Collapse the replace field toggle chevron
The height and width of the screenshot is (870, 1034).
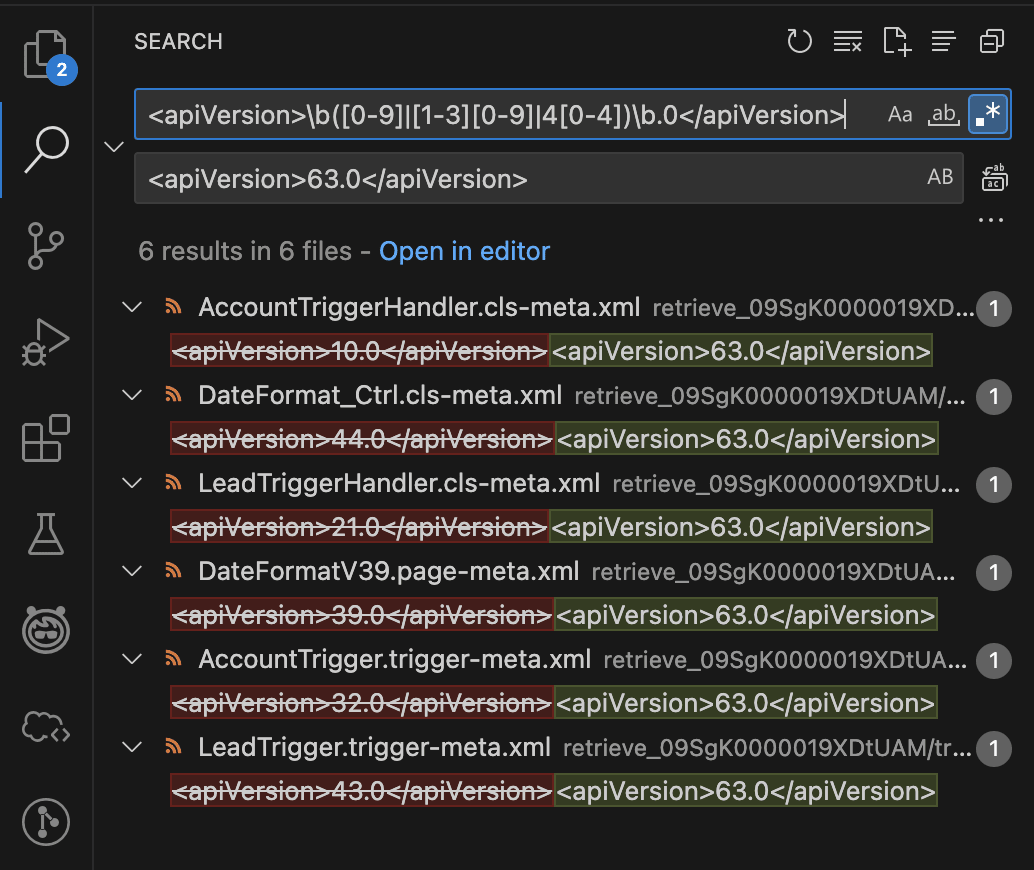[x=114, y=147]
